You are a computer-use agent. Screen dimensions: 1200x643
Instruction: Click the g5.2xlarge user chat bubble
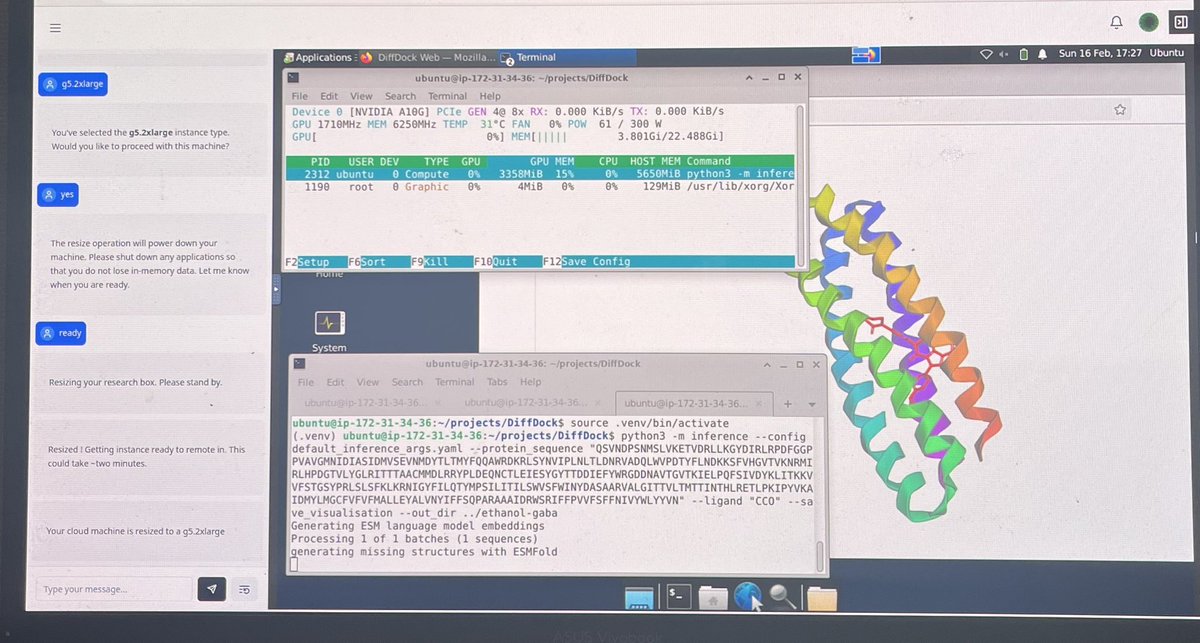pos(75,84)
